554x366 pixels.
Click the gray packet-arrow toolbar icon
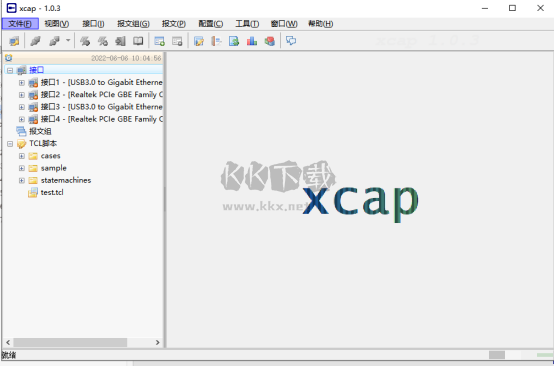pyautogui.click(x=120, y=41)
